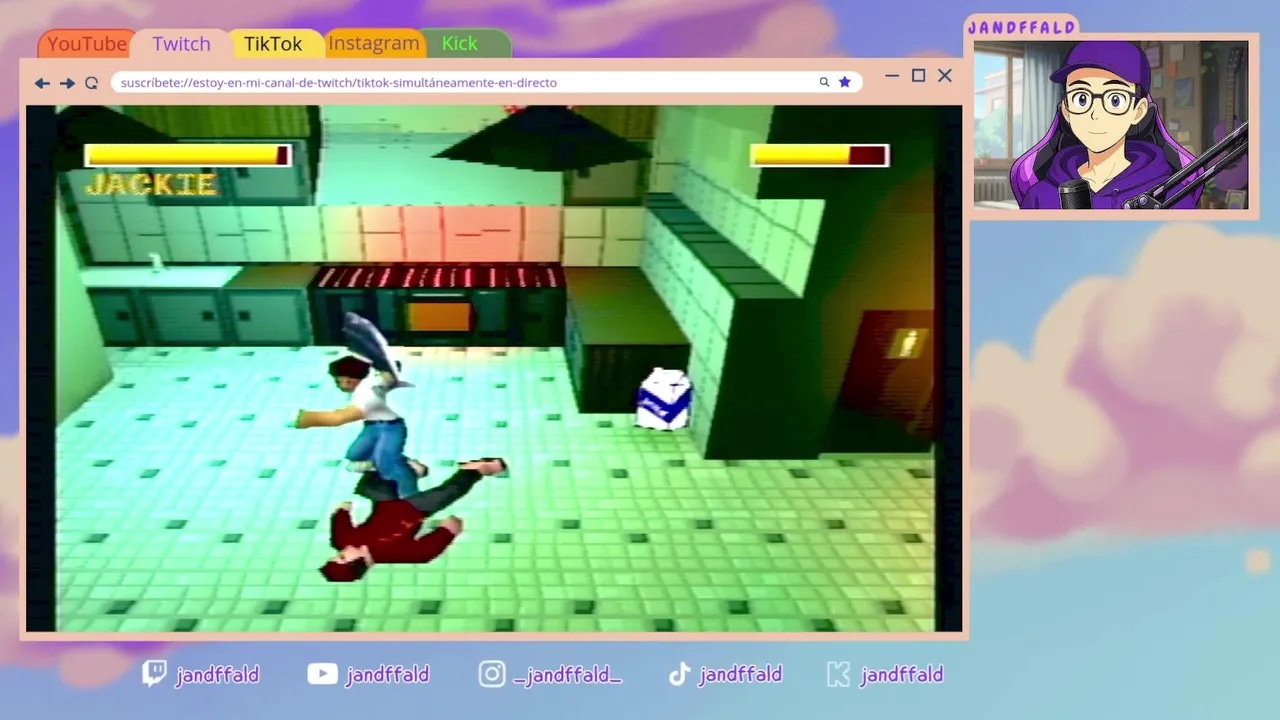The image size is (1280, 720).
Task: Minimize the pink browser frame window
Action: 892,76
